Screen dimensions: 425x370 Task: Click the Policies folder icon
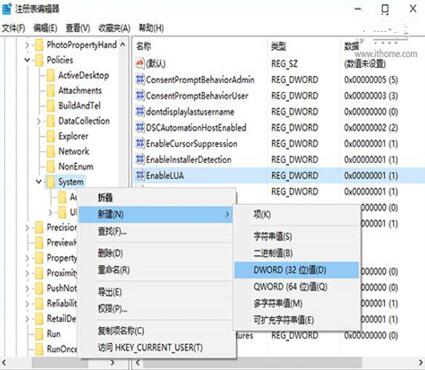coord(39,60)
